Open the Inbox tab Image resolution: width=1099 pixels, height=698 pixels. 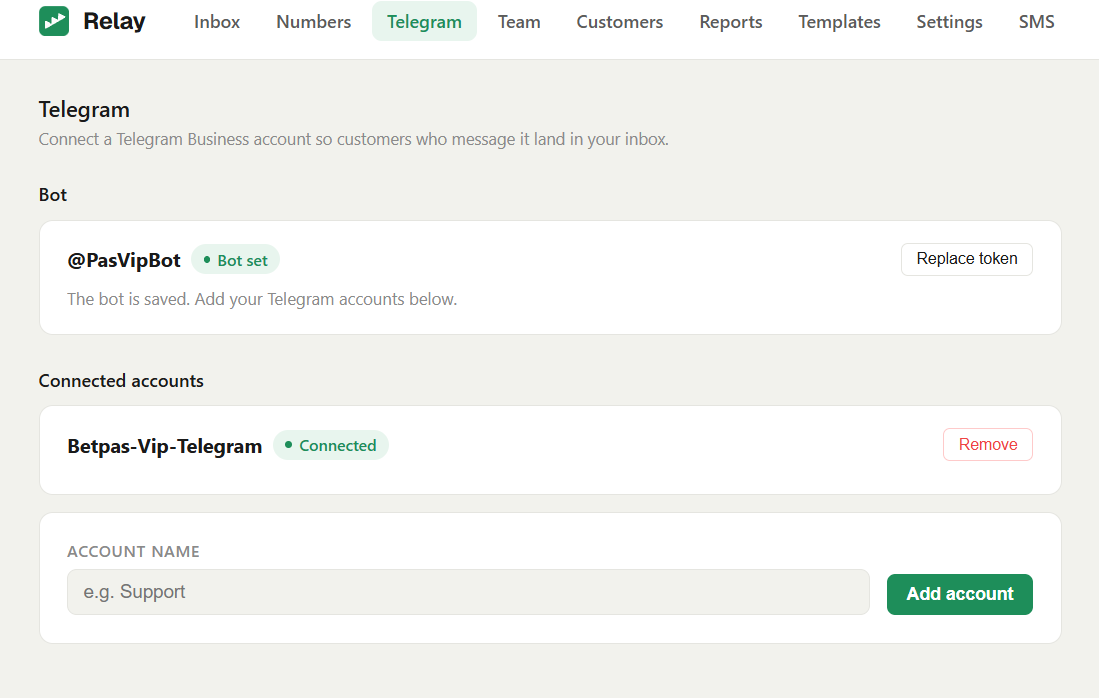point(217,22)
